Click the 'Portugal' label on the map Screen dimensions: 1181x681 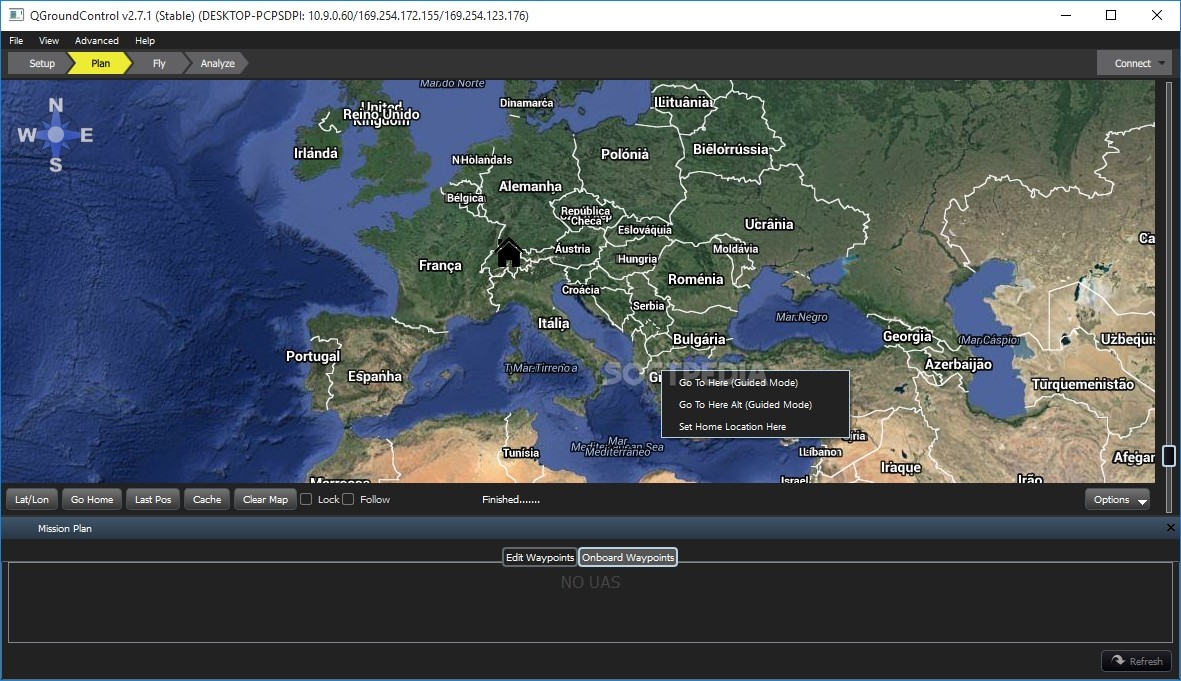click(313, 356)
